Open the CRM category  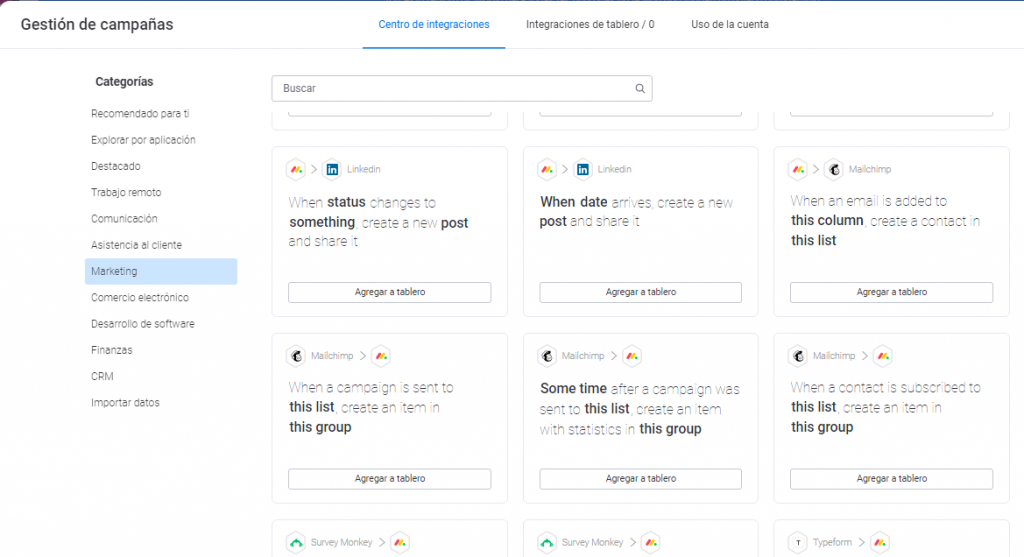click(x=102, y=376)
